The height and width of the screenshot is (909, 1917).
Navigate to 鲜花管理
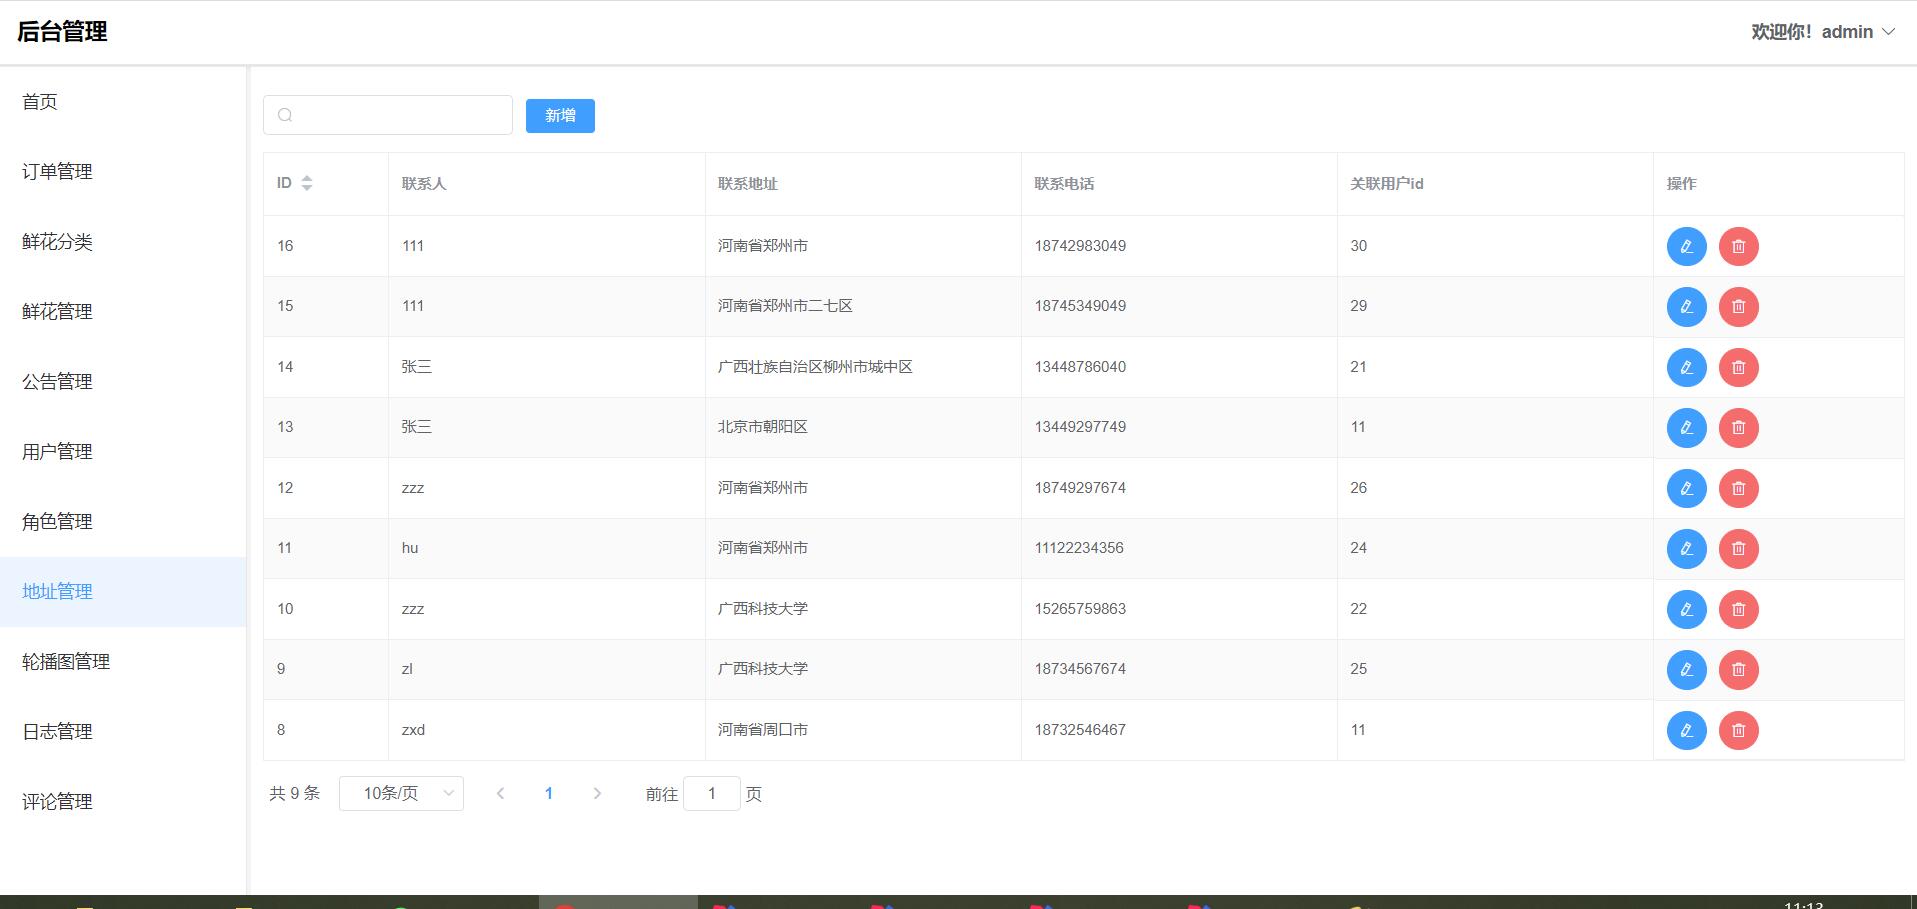coord(123,312)
